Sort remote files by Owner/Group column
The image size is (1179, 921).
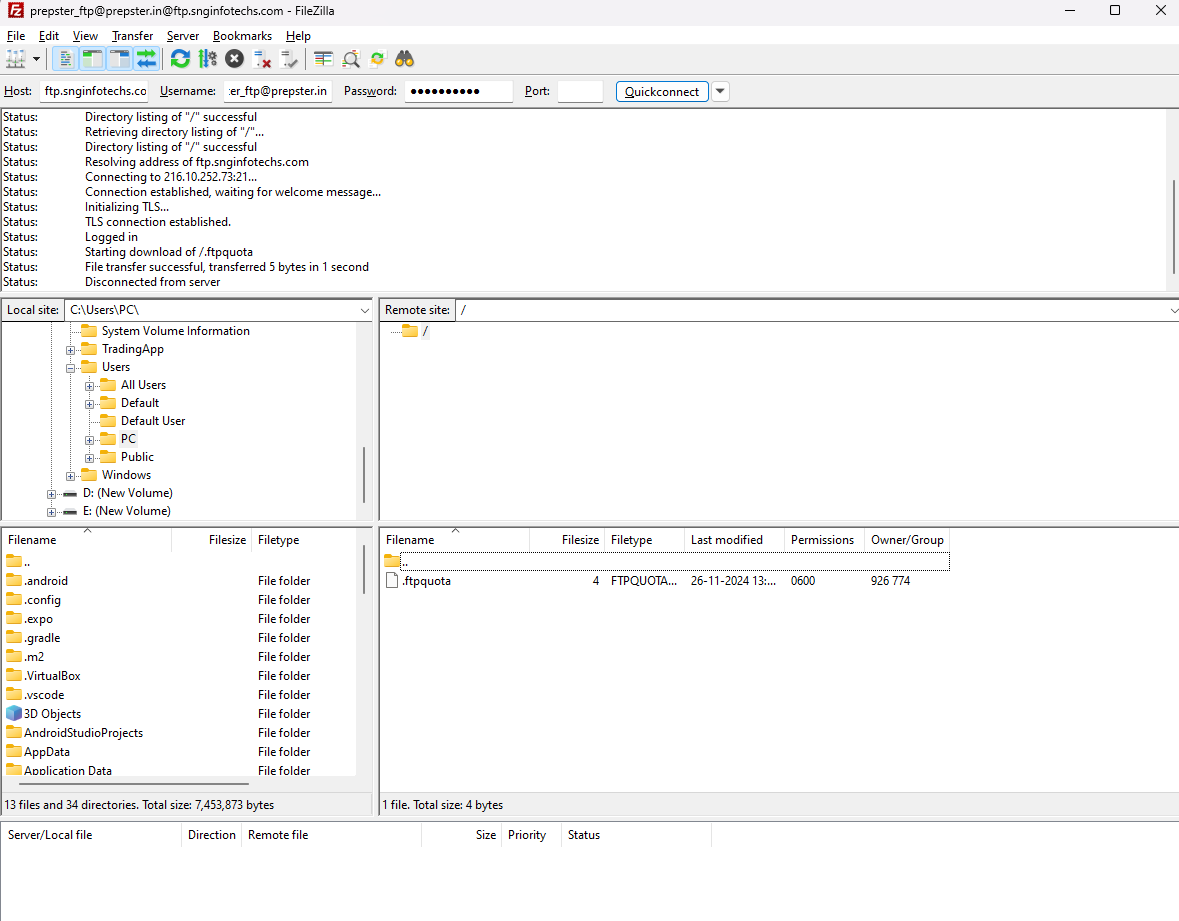coord(907,540)
